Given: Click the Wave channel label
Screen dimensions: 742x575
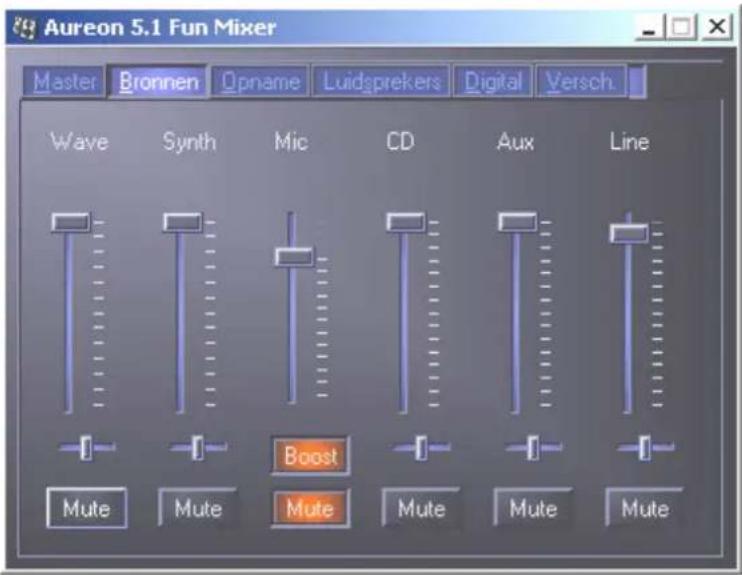Looking at the screenshot, I should coord(80,142).
